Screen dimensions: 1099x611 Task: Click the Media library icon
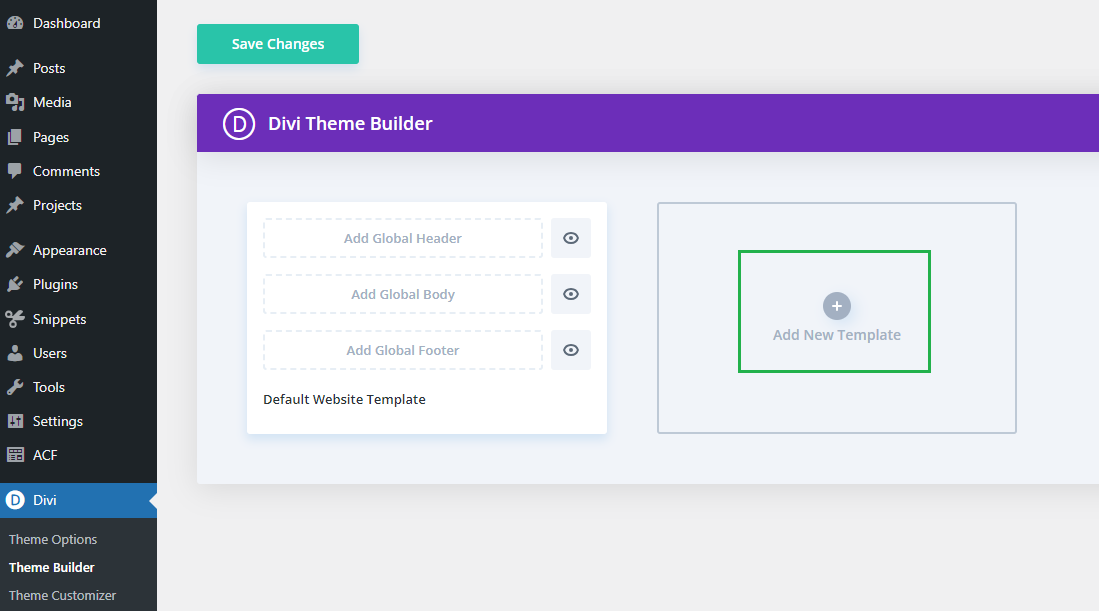15,102
